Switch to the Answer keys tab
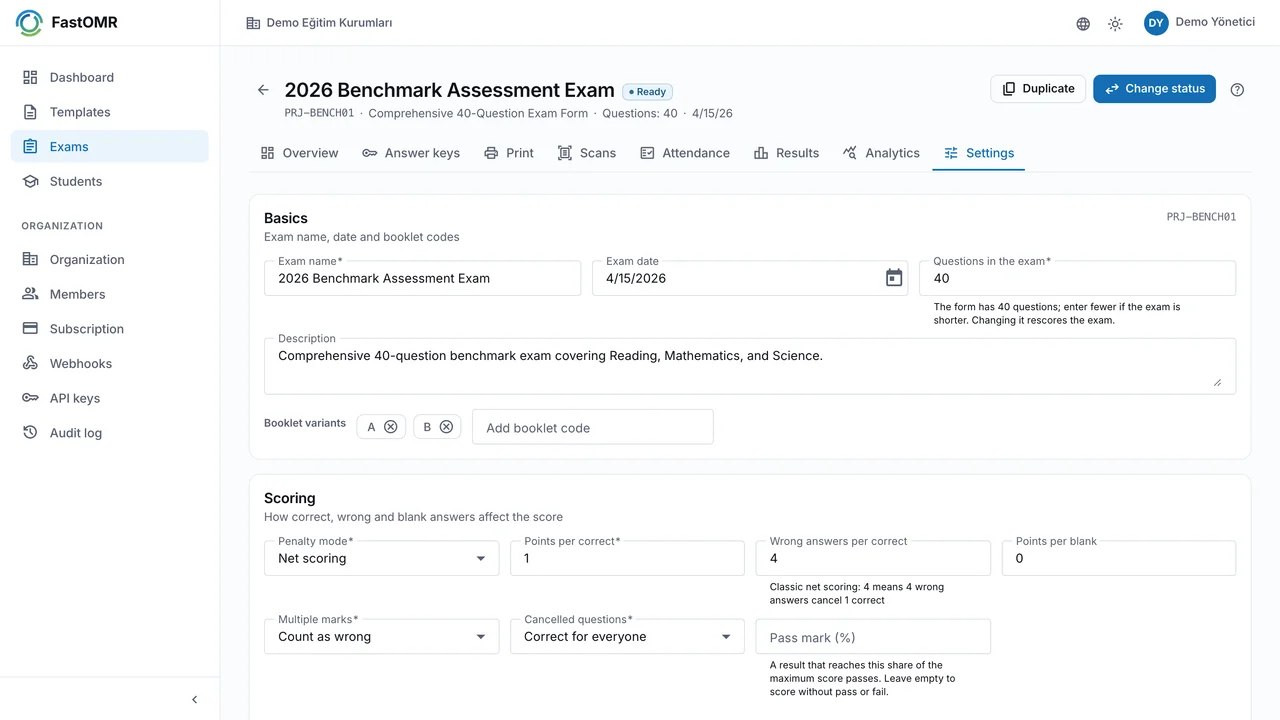 coord(411,153)
